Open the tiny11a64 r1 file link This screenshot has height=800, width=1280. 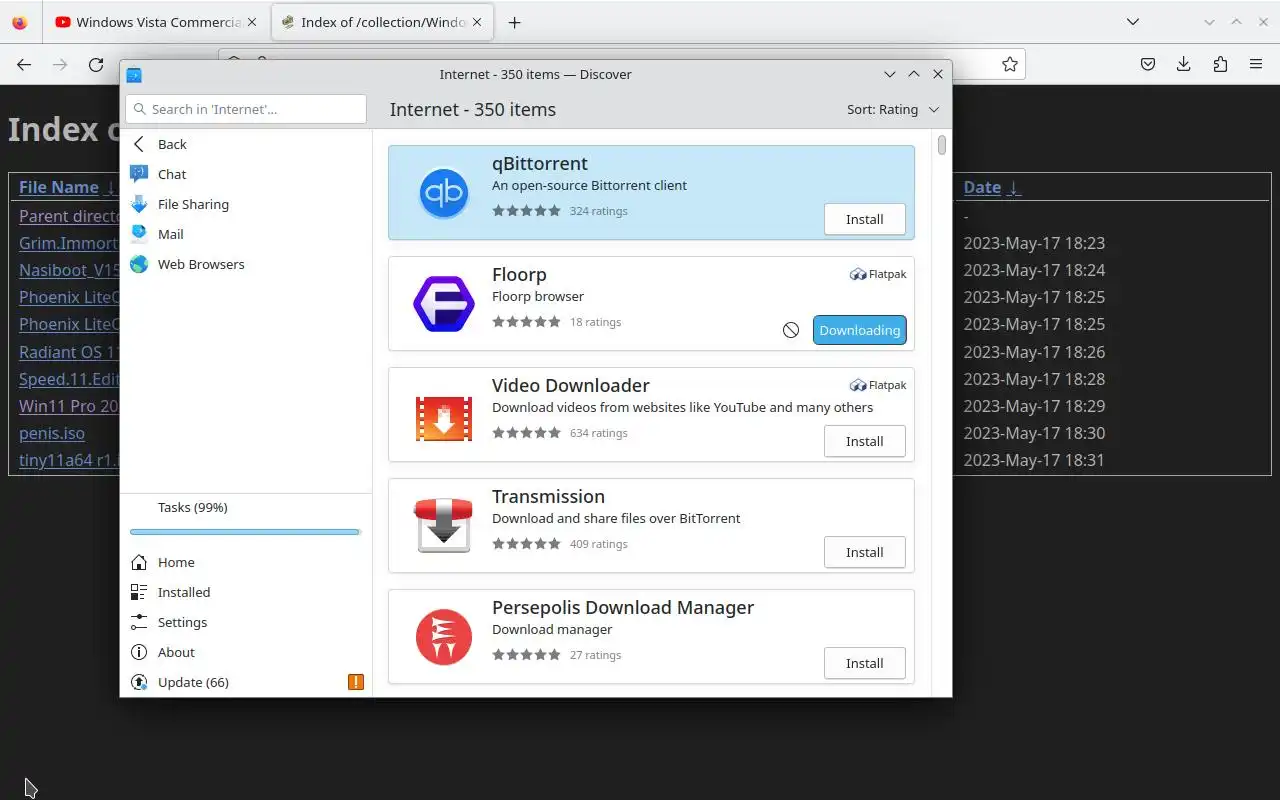69,460
